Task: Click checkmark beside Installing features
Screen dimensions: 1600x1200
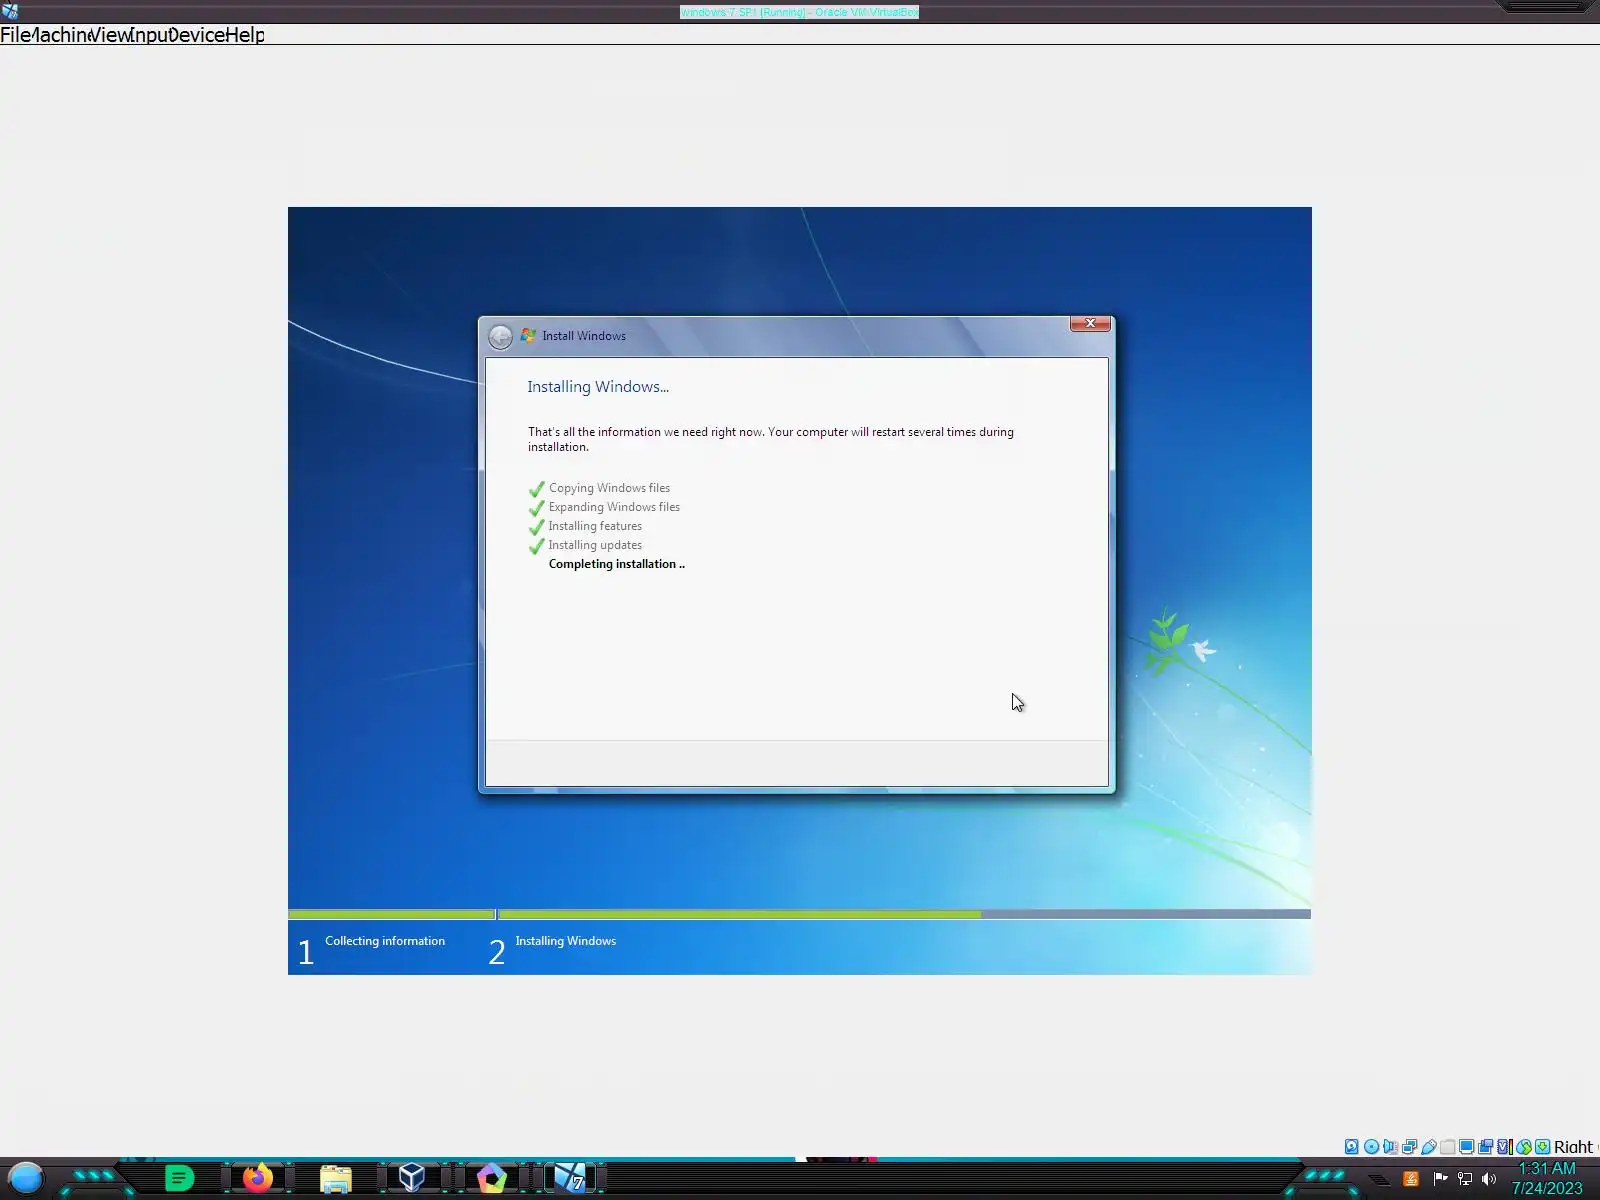Action: coord(537,527)
